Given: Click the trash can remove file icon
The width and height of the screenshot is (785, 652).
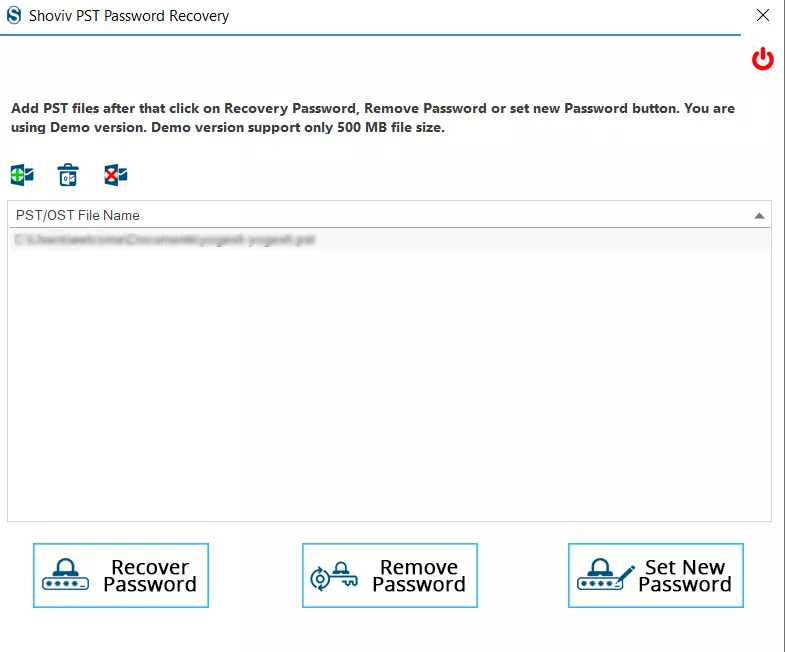Looking at the screenshot, I should (68, 175).
